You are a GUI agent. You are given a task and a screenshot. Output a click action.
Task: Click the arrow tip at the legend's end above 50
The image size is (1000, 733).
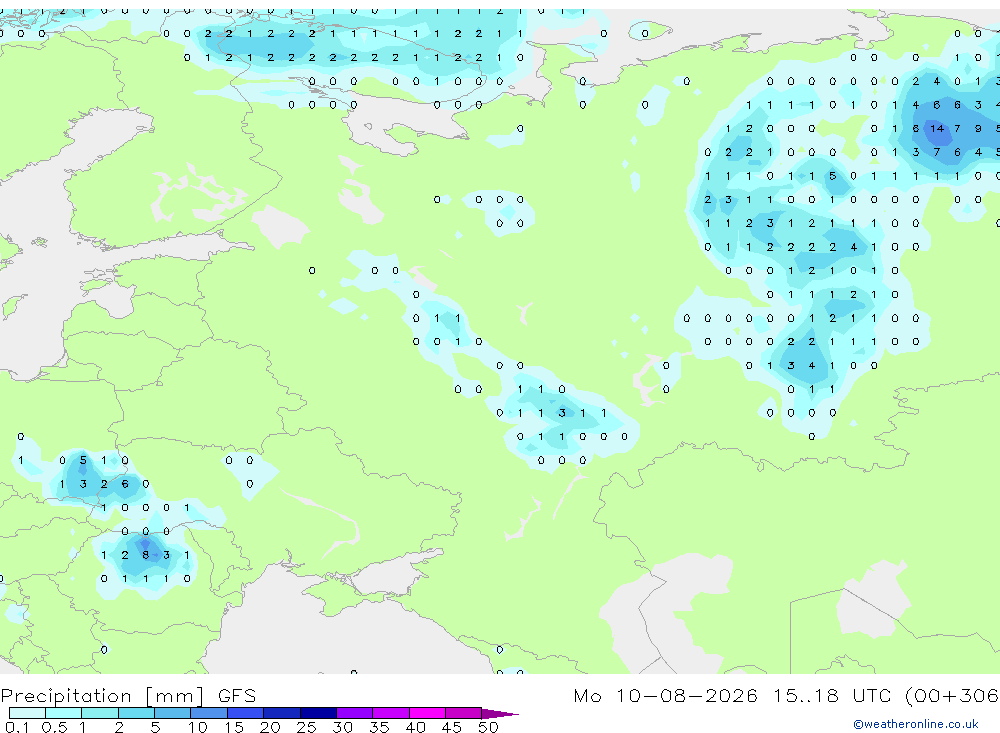[500, 714]
